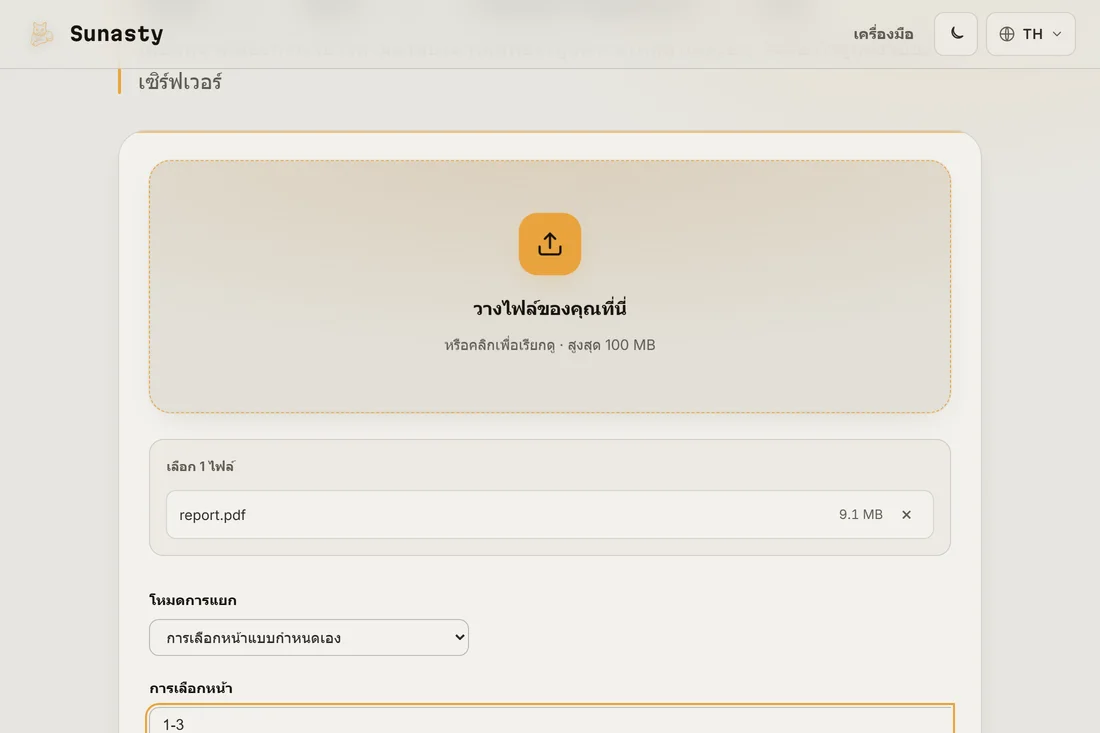This screenshot has width=1100, height=733.
Task: Click the Sunasty cat logo icon
Action: [41, 34]
